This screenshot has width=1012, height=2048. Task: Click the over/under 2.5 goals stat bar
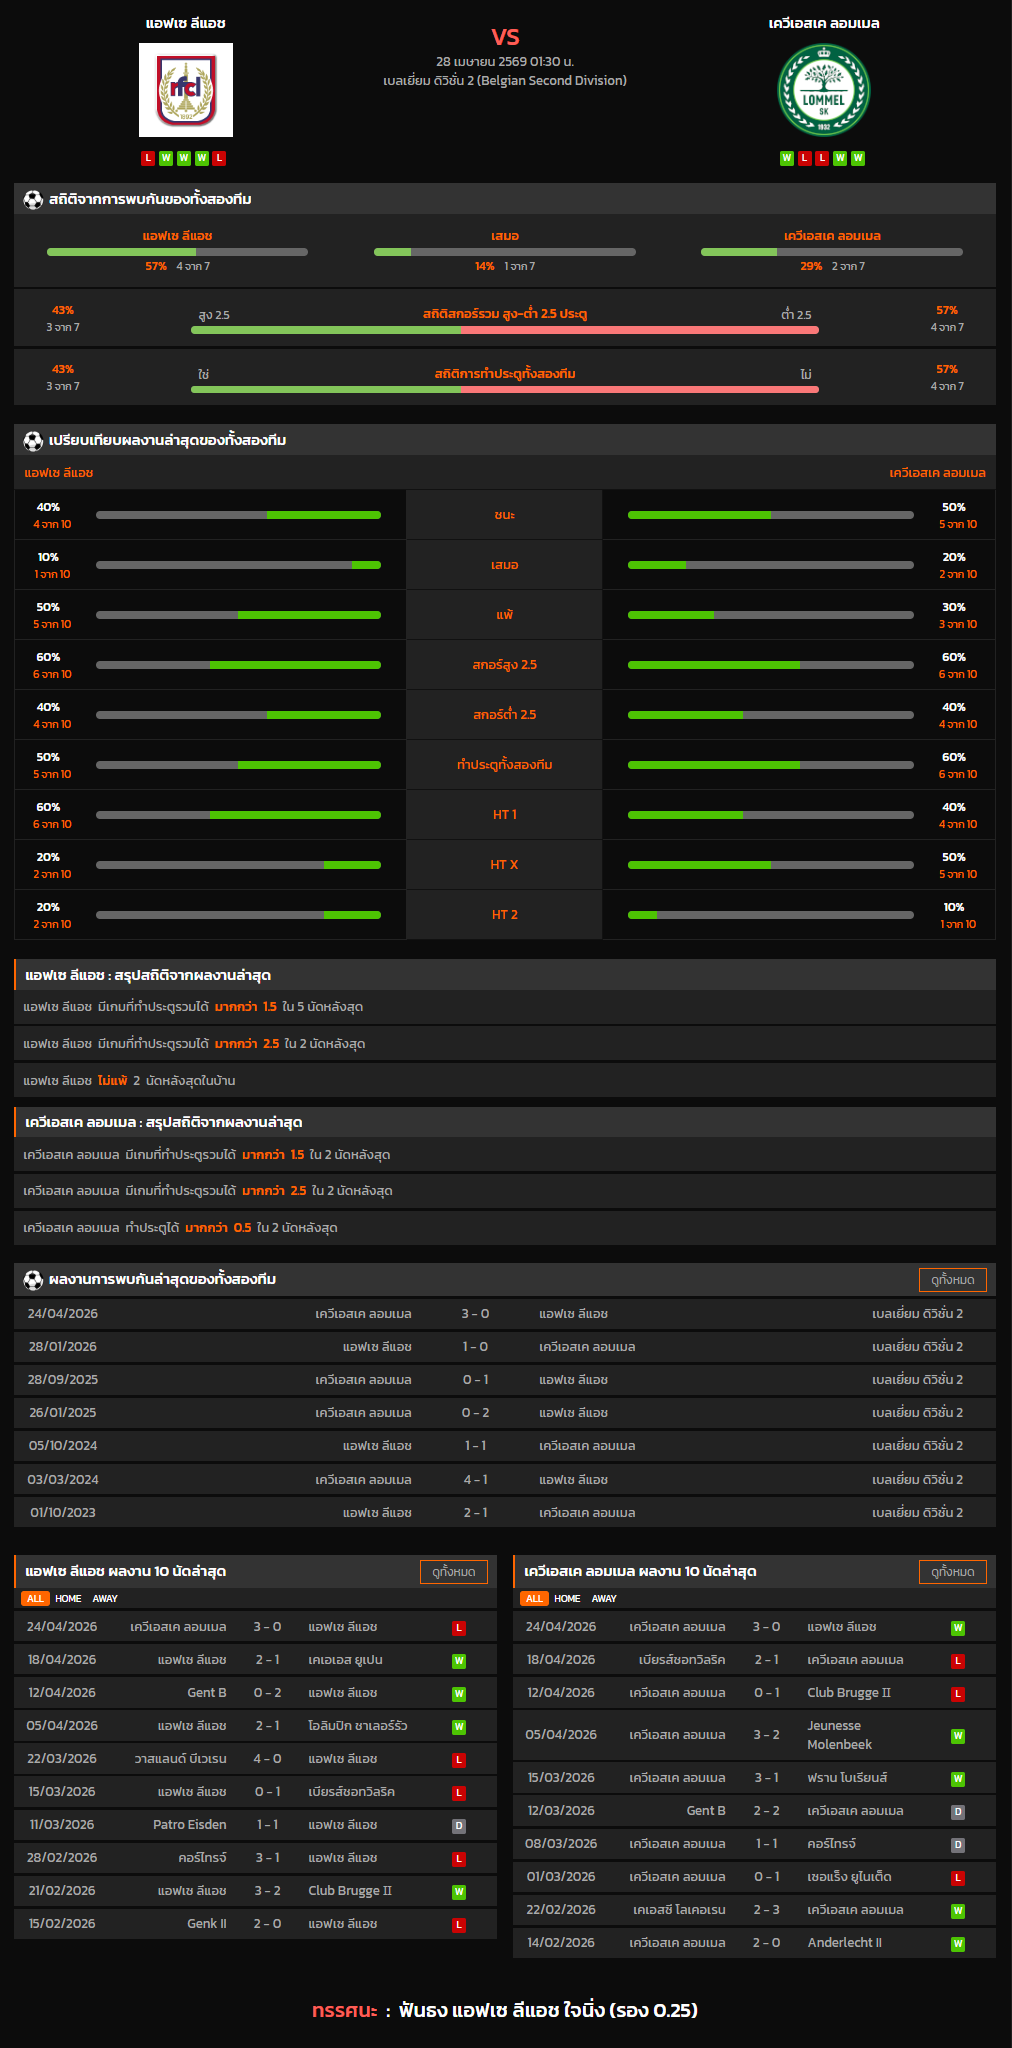[x=504, y=329]
